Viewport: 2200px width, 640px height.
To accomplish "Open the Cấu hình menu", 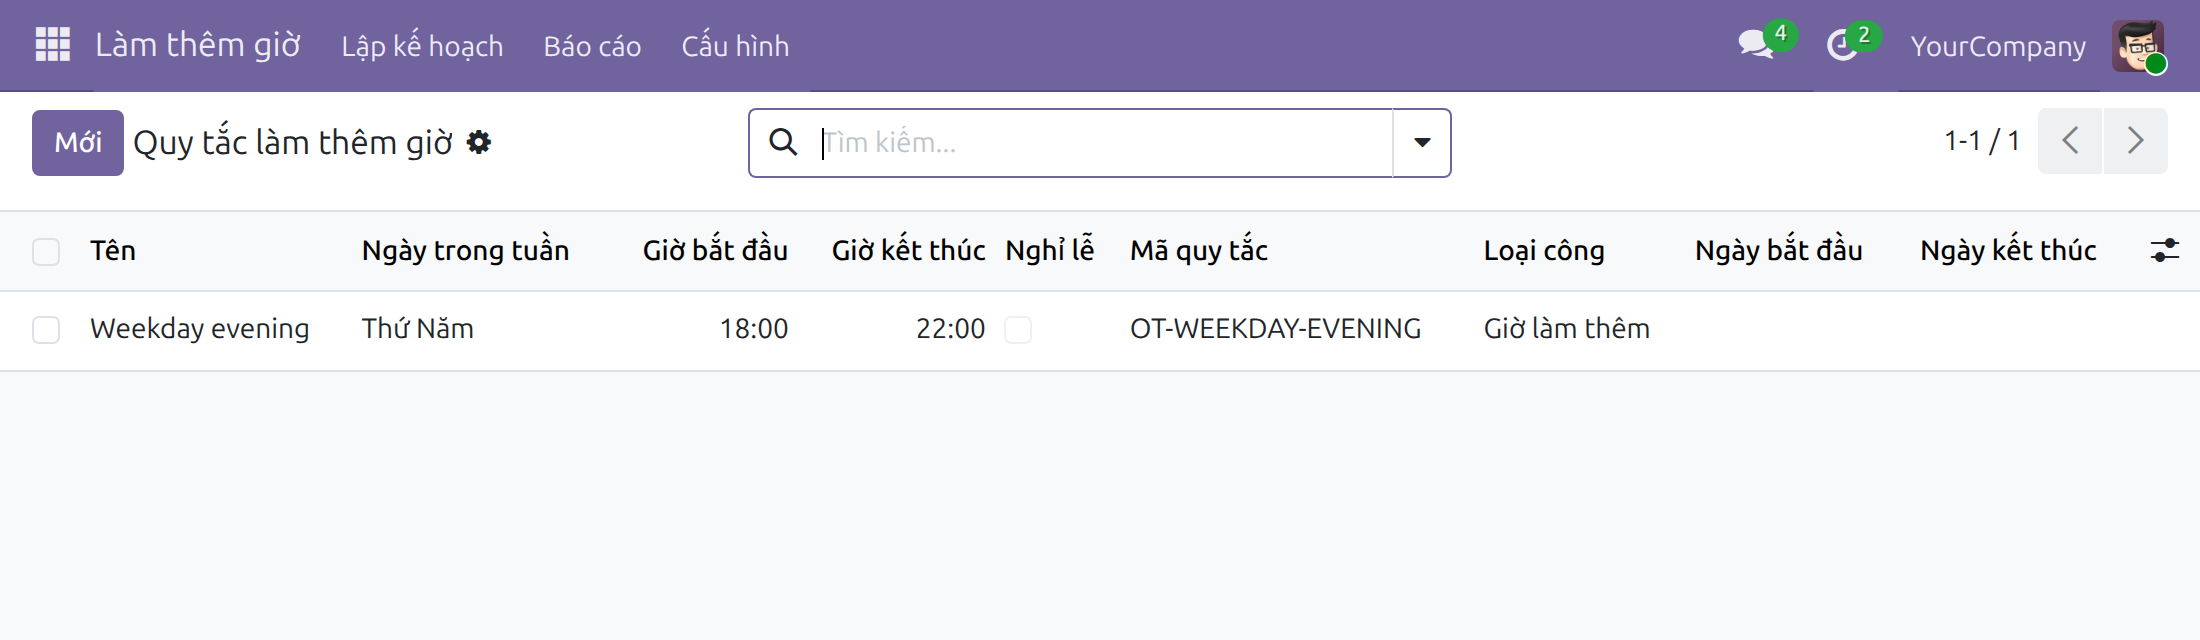I will point(735,46).
